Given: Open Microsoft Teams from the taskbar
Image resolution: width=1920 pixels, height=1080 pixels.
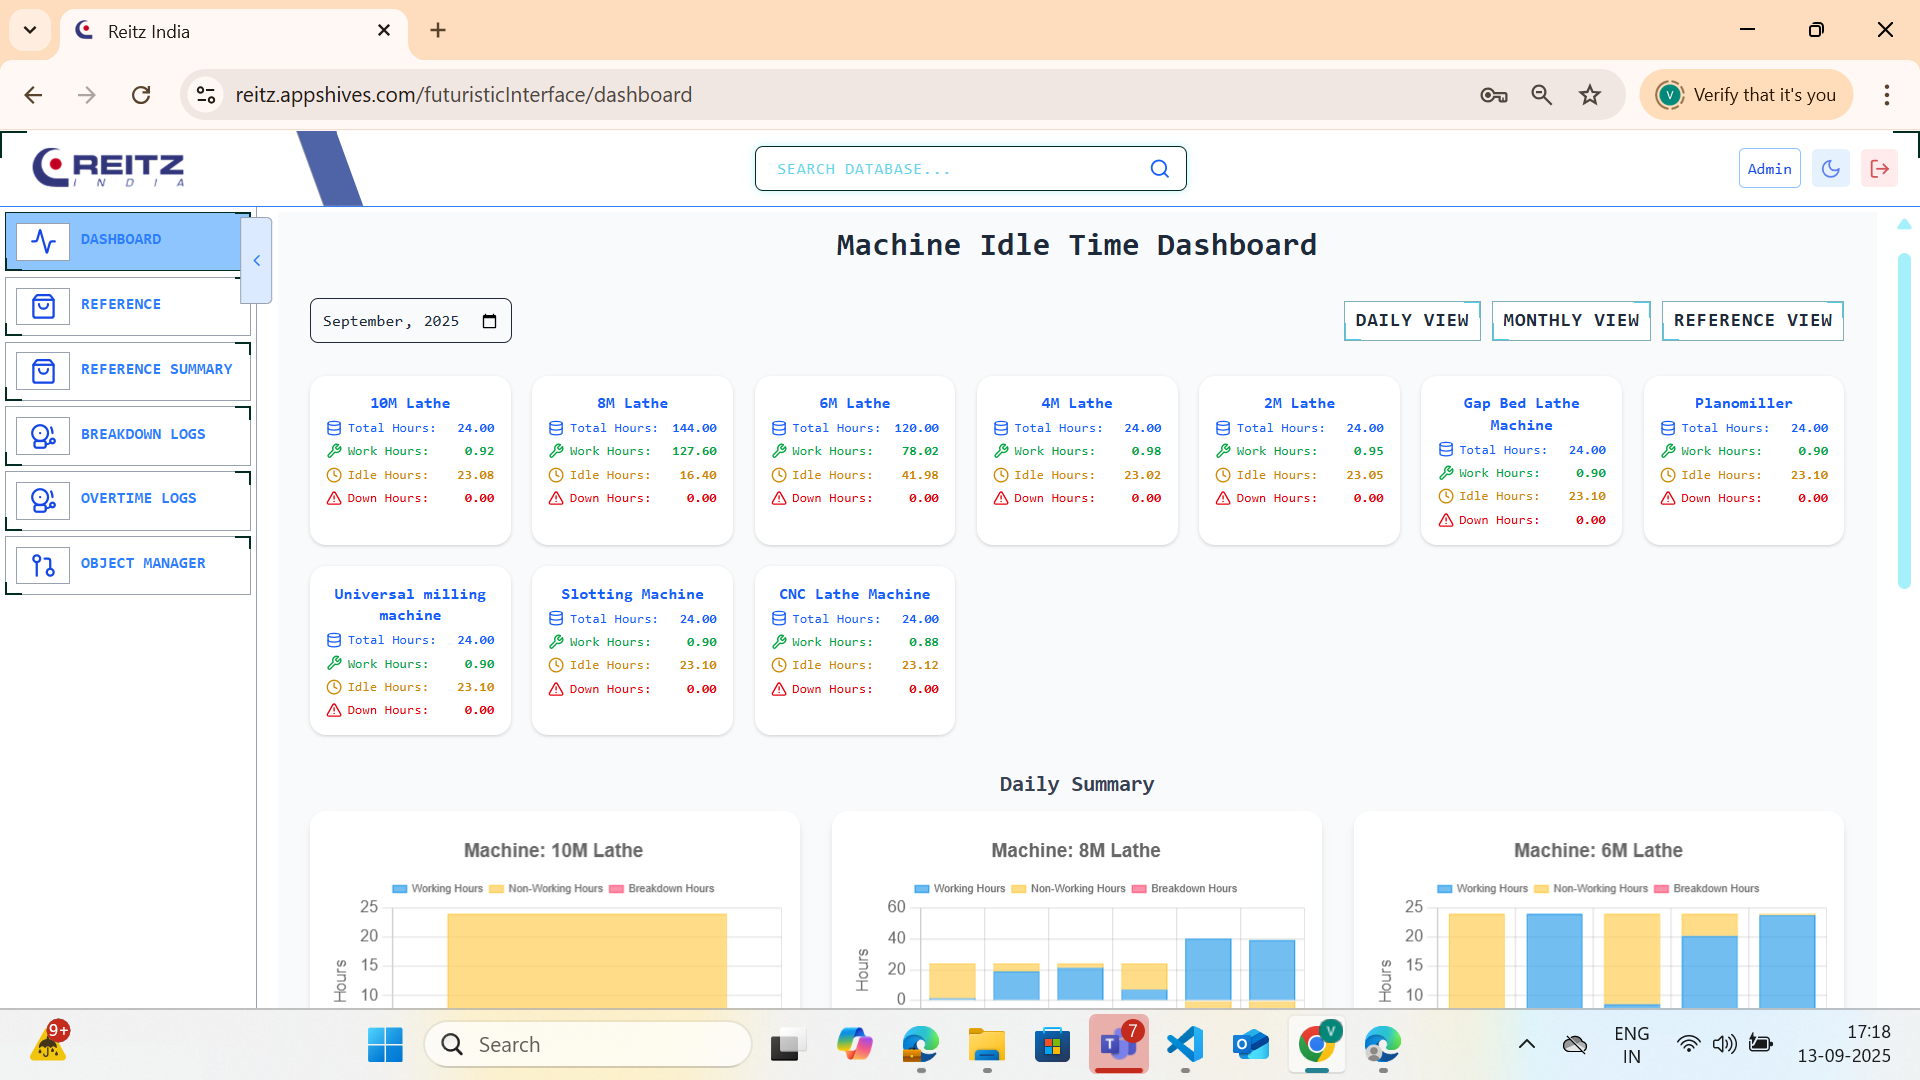Looking at the screenshot, I should coord(1118,1045).
